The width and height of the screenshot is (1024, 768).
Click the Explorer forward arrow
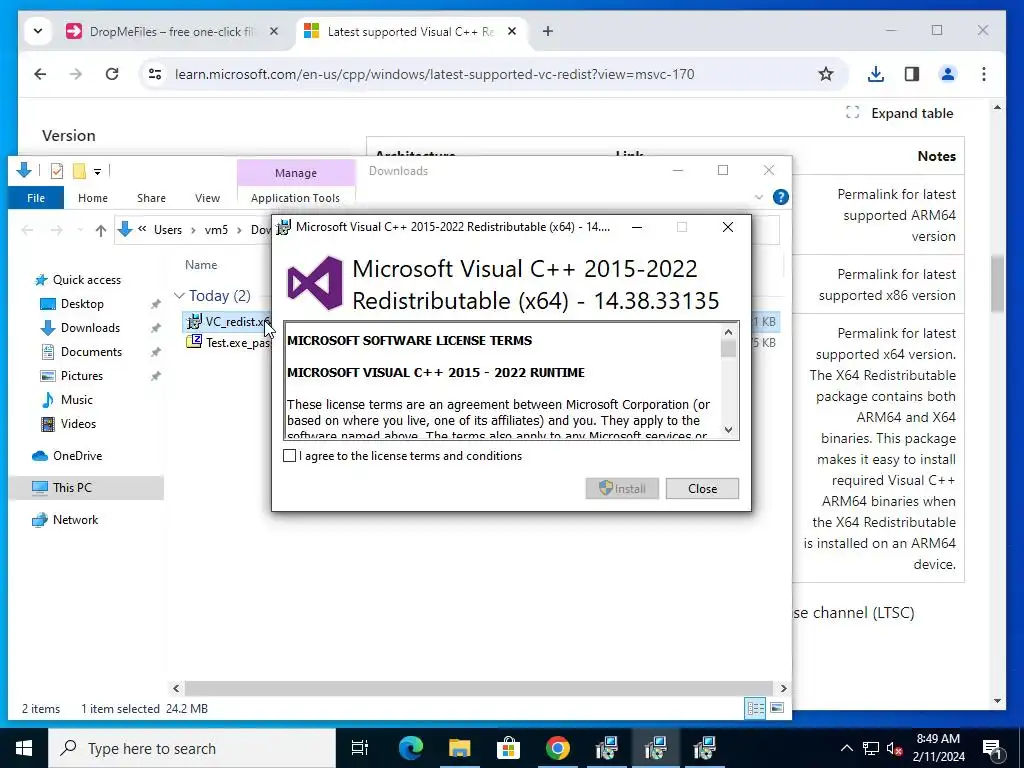(57, 230)
